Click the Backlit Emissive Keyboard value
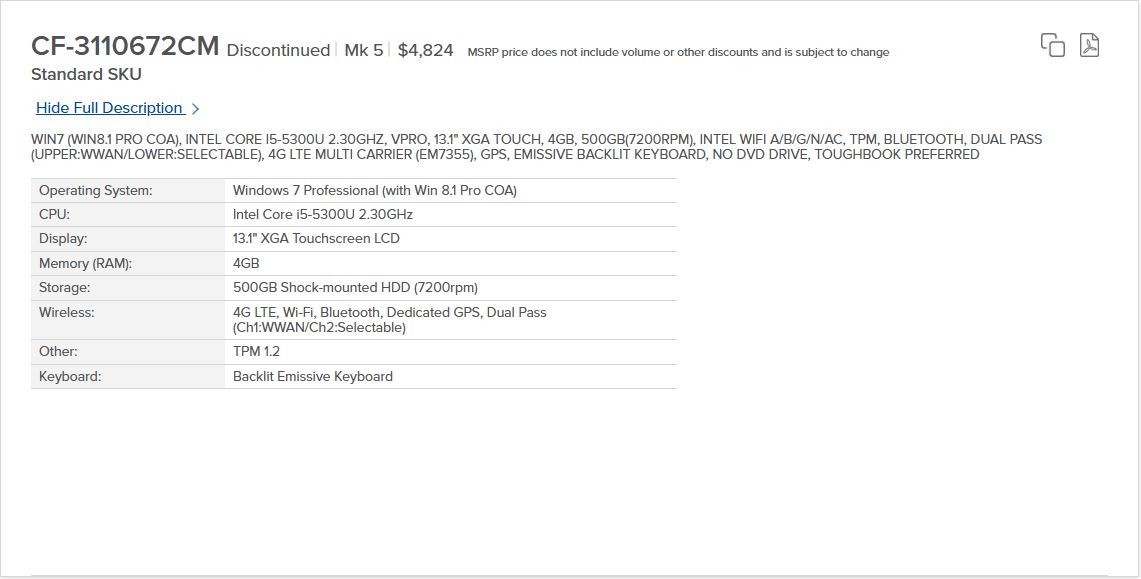The height and width of the screenshot is (579, 1141). point(313,376)
